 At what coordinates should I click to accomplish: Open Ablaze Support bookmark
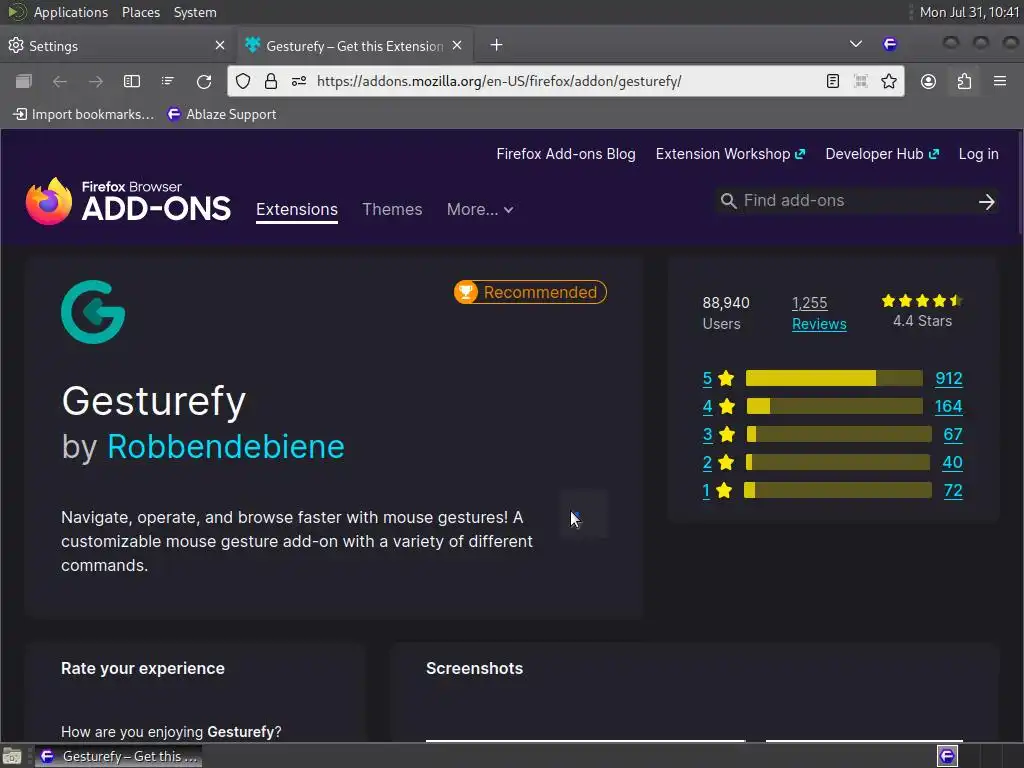[221, 114]
